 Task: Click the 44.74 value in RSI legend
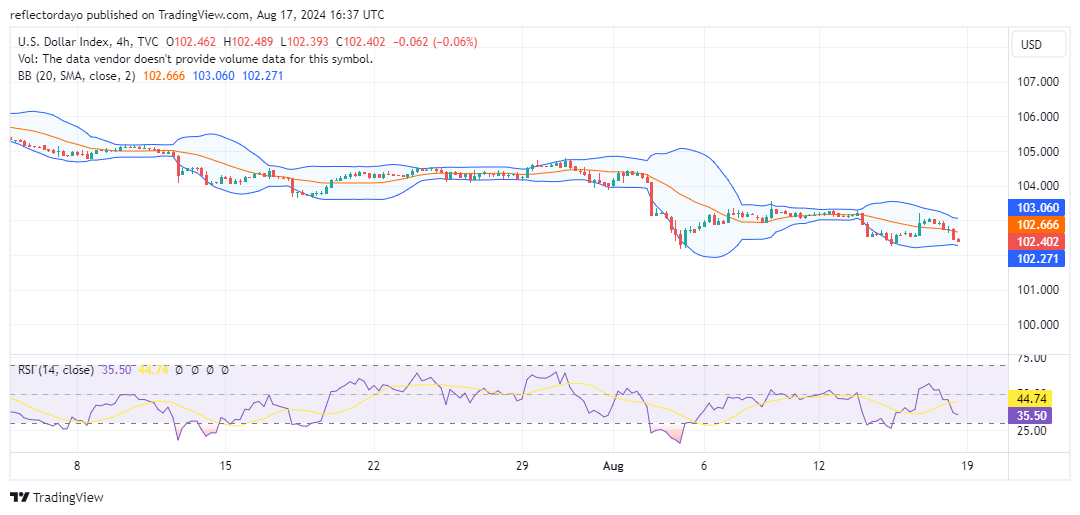coord(152,370)
